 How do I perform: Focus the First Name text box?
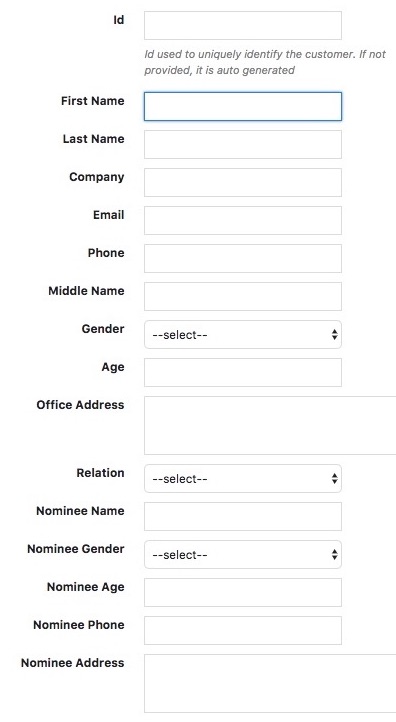coord(243,106)
